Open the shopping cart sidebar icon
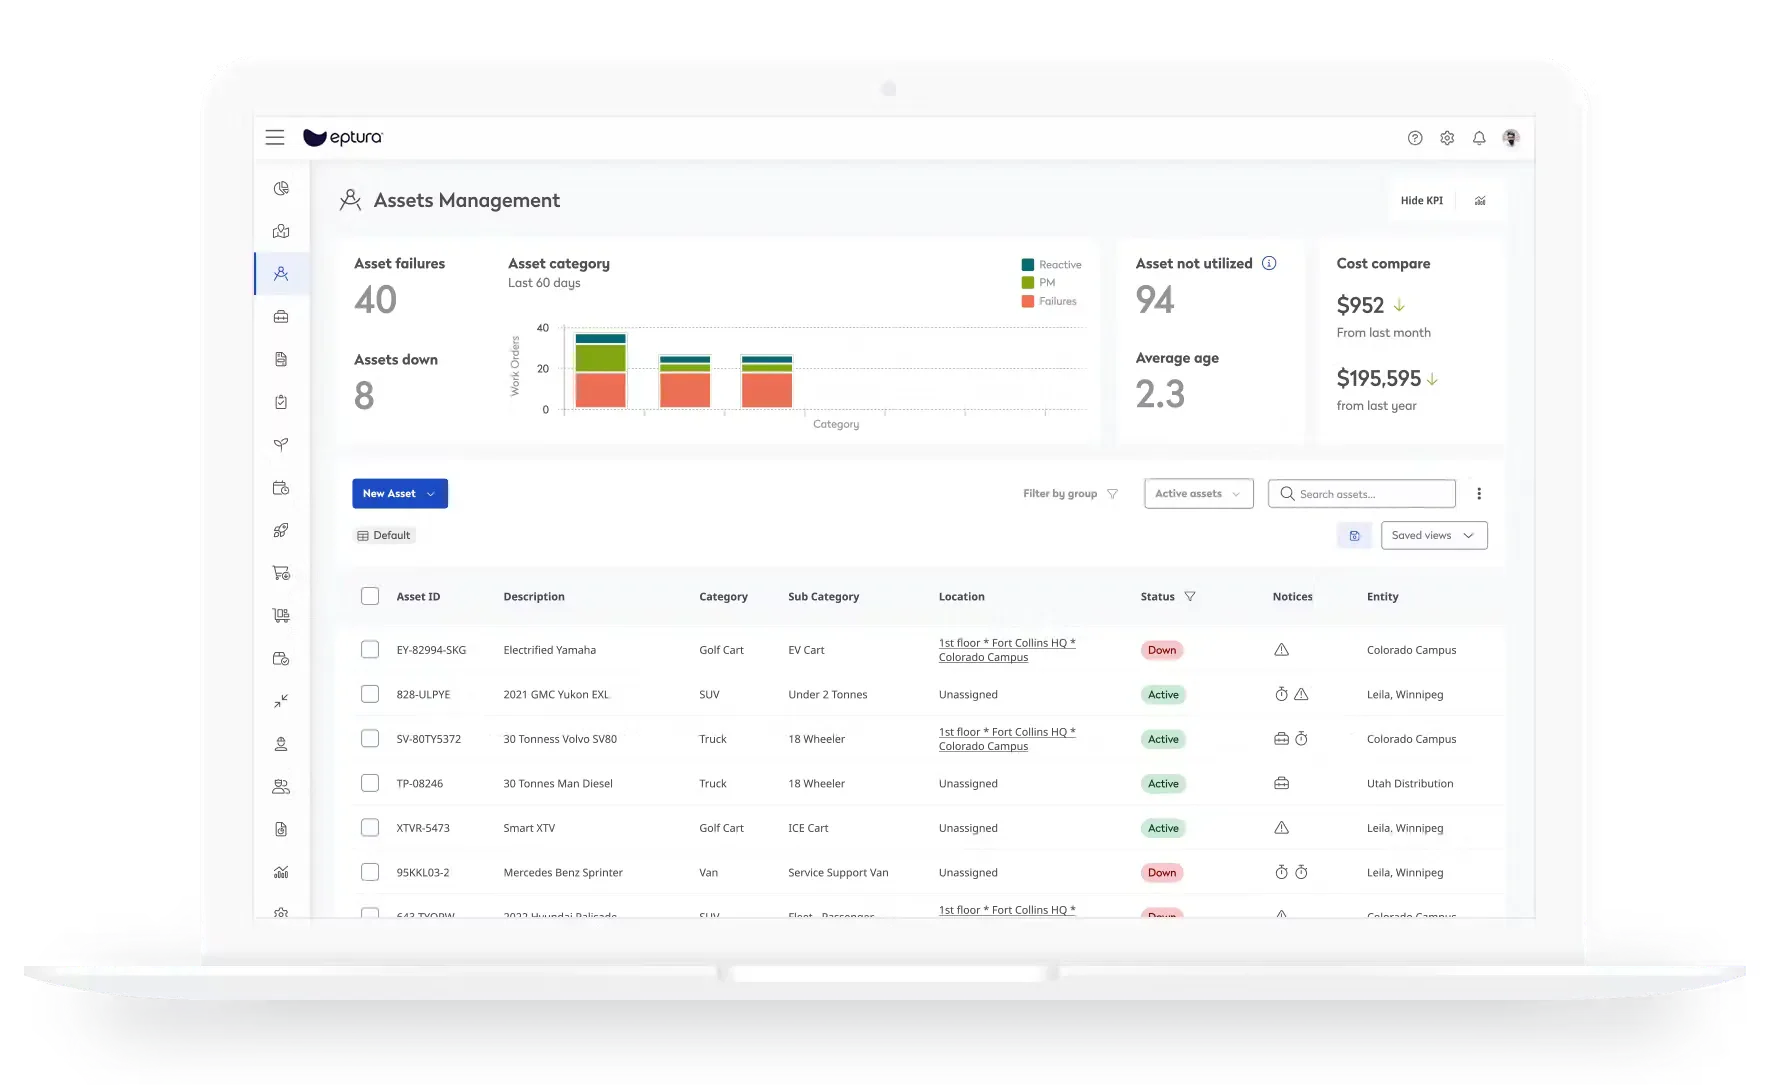Viewport: 1778px width, 1085px height. (x=281, y=573)
